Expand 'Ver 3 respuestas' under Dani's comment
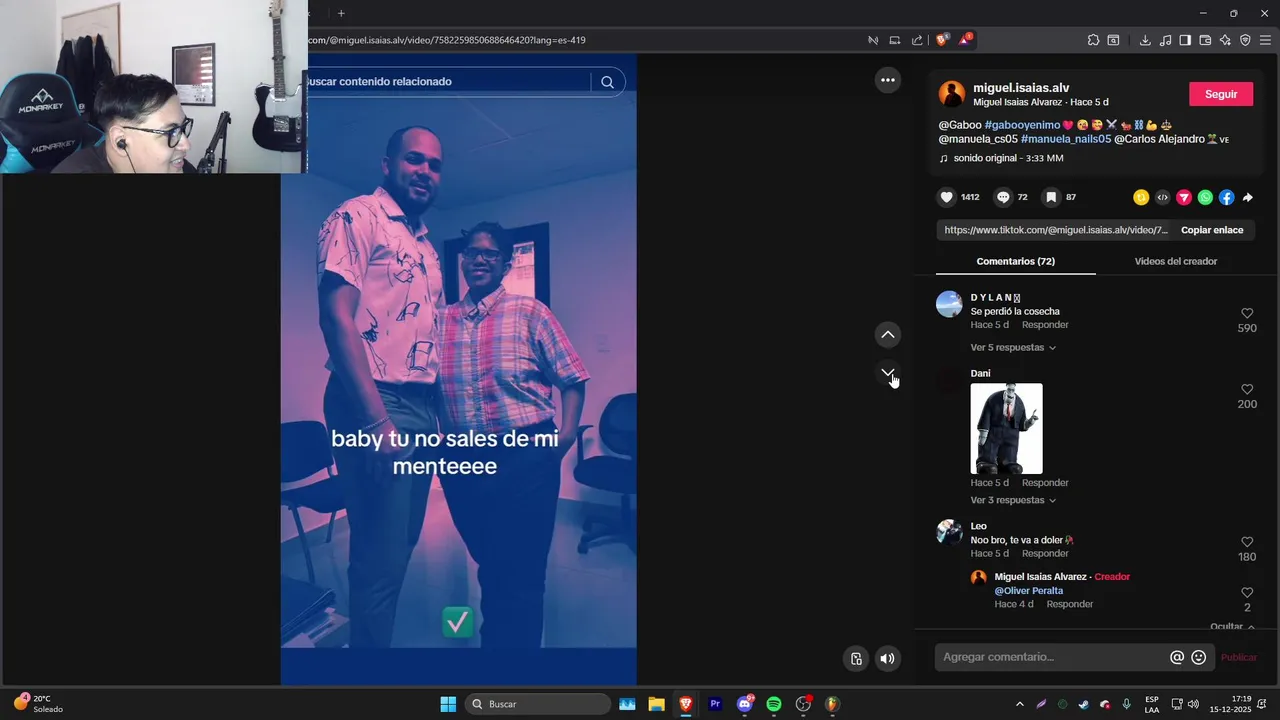This screenshot has height=720, width=1280. coord(1013,500)
